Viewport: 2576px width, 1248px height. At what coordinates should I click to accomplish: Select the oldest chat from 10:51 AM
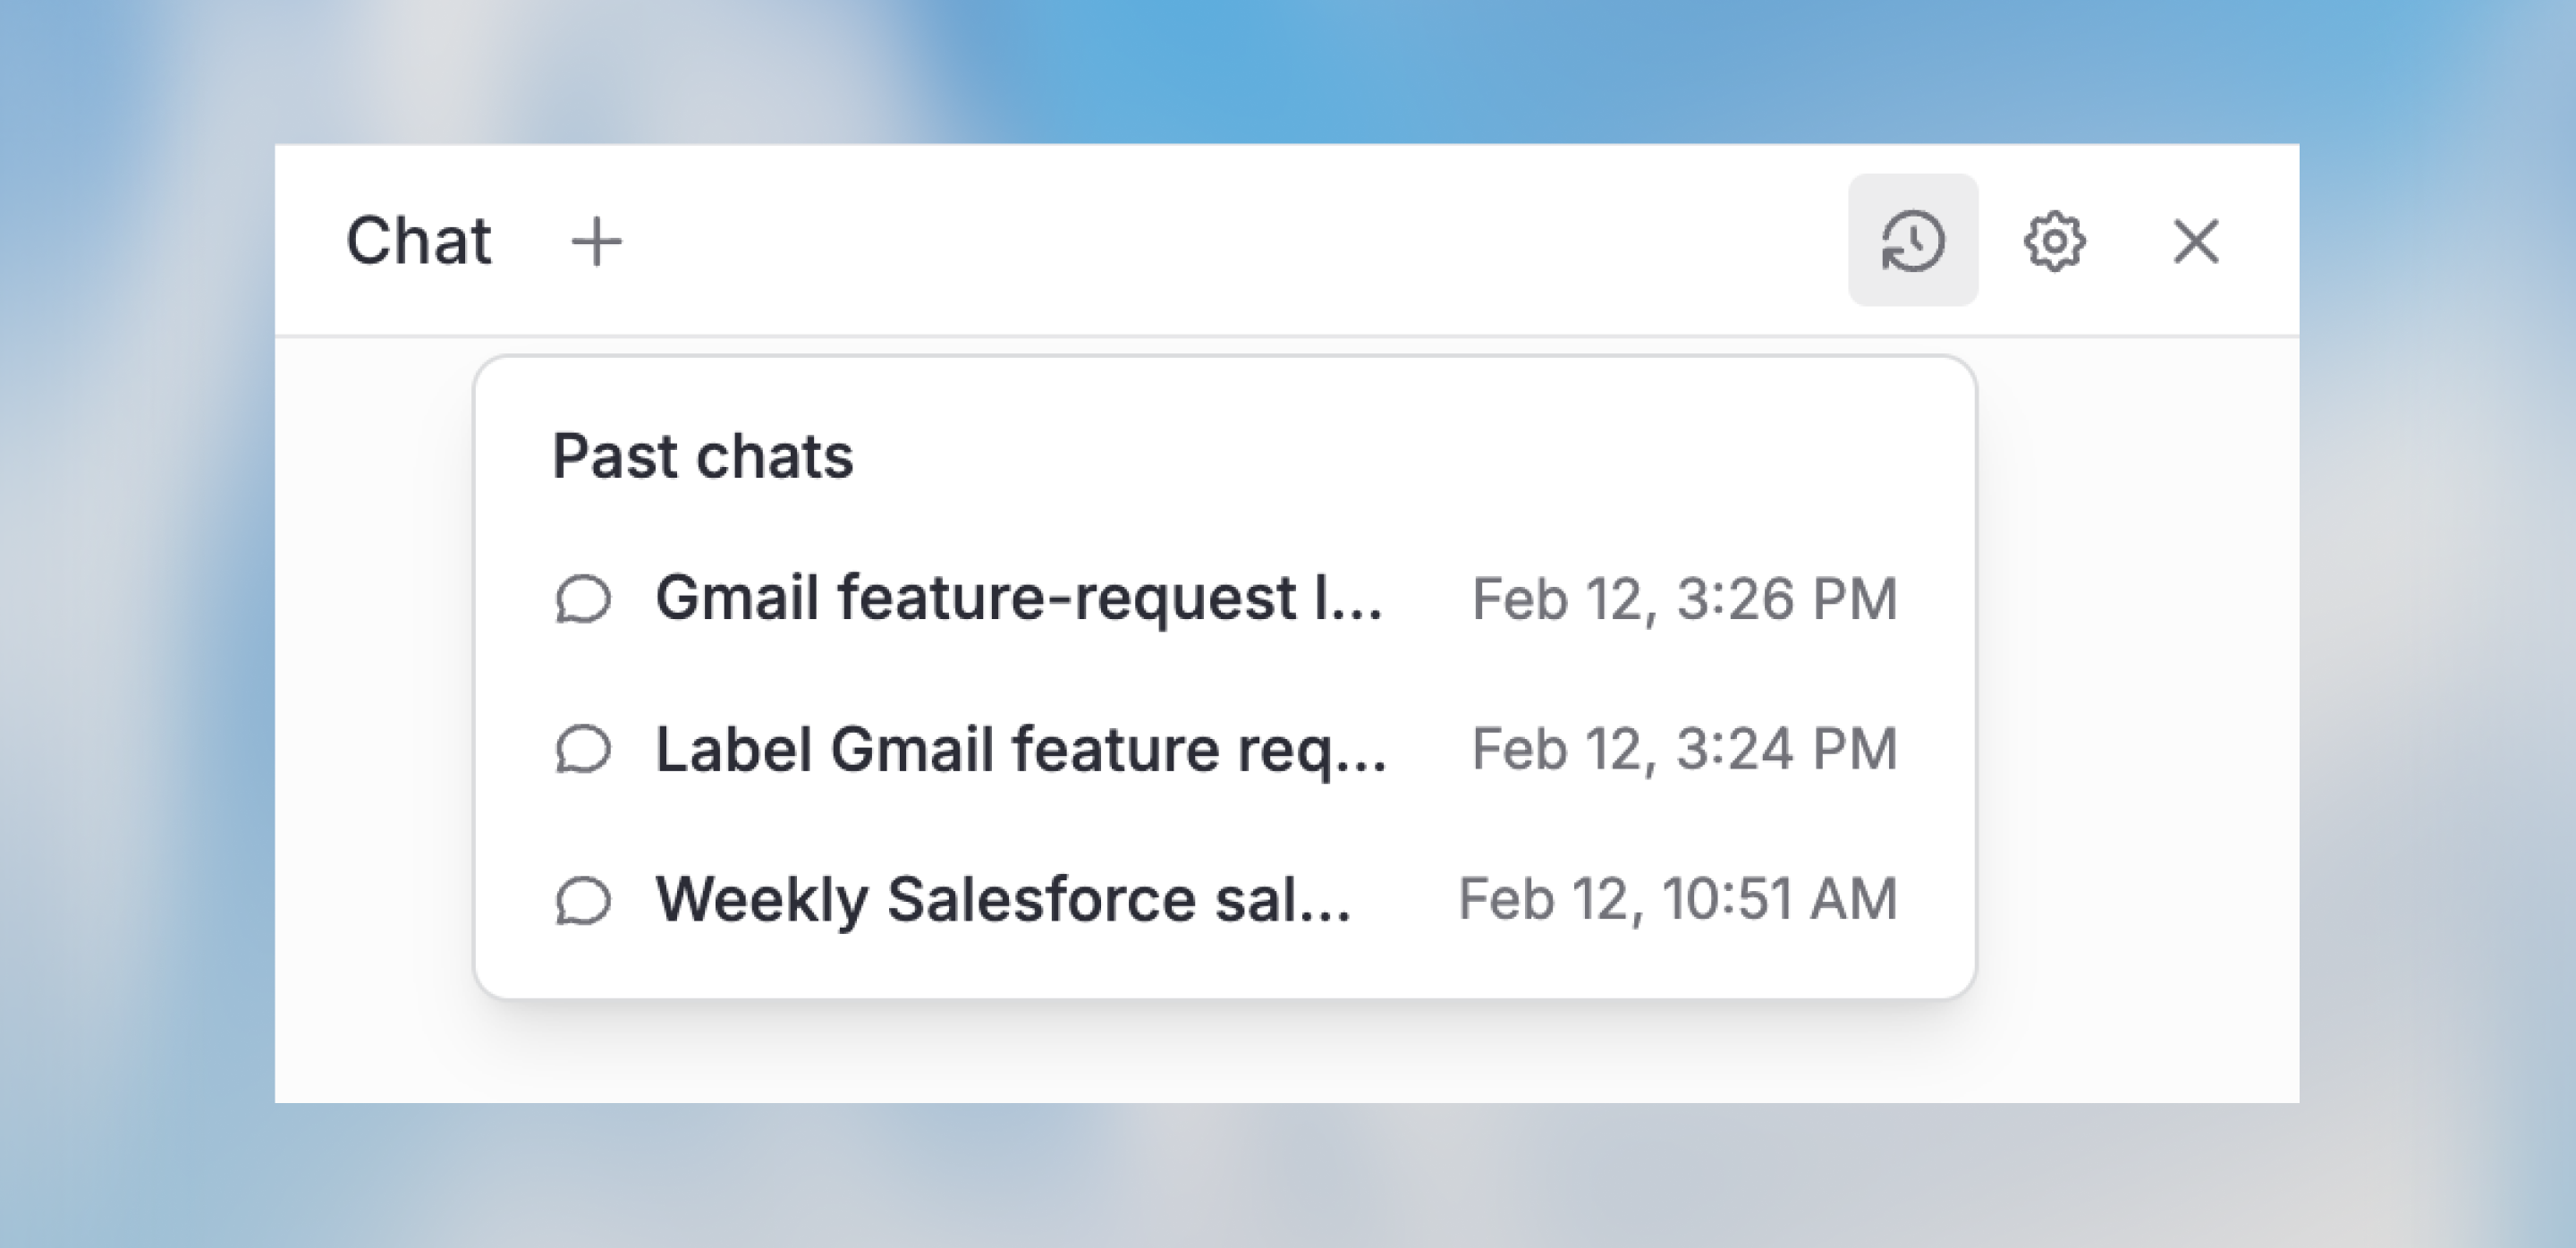1003,899
